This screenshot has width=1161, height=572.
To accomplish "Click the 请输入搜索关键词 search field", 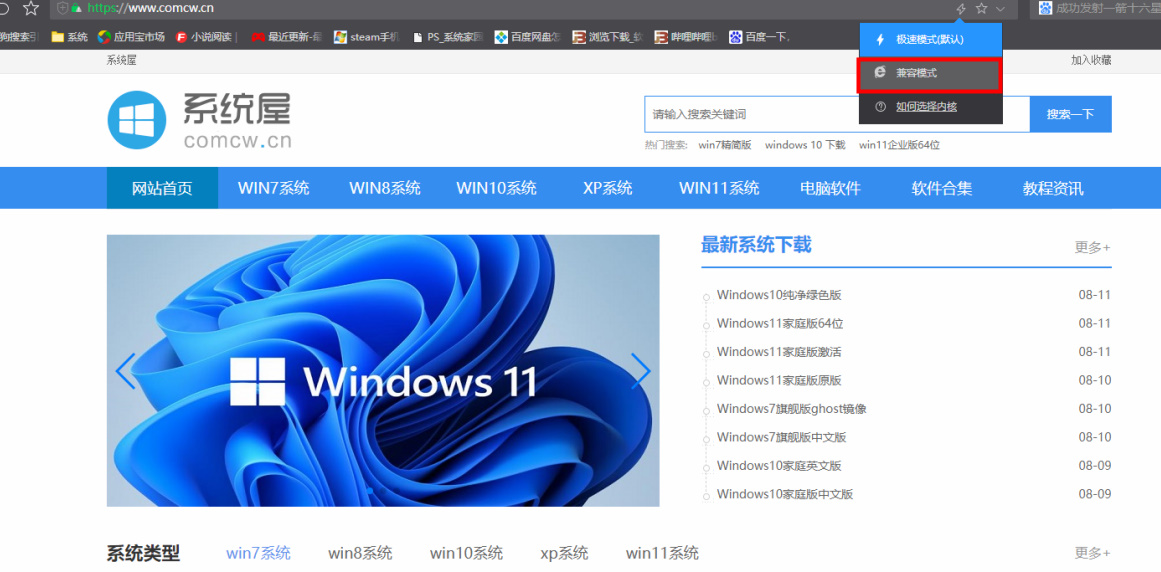I will 836,115.
